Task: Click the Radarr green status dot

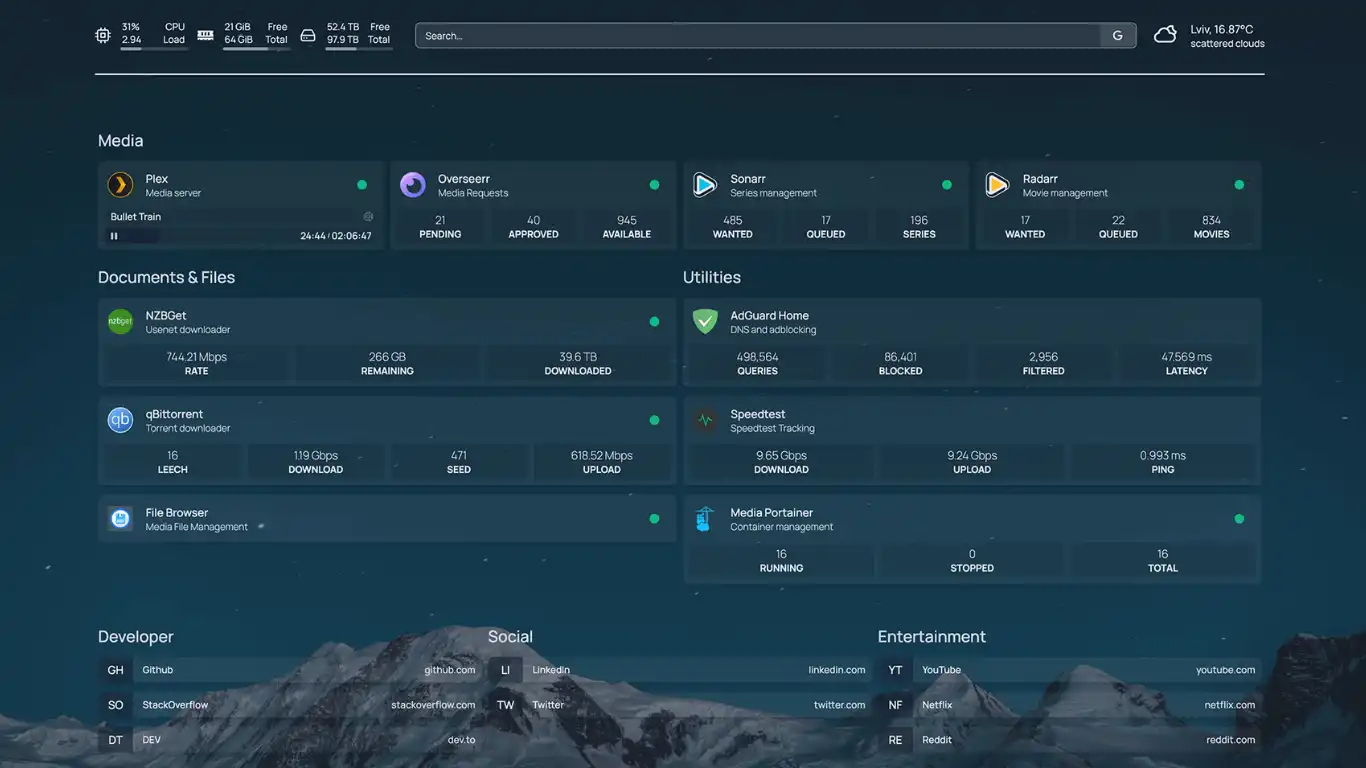Action: point(1239,185)
